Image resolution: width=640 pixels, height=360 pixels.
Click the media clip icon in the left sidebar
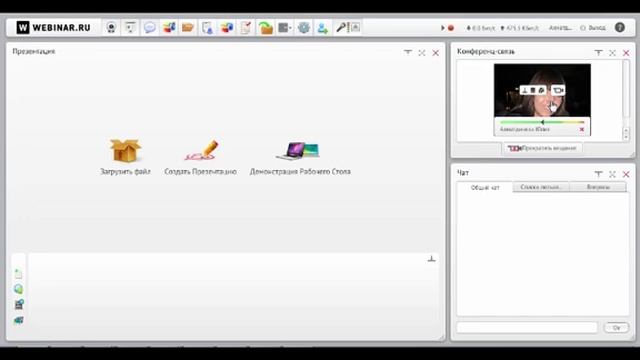tap(19, 304)
